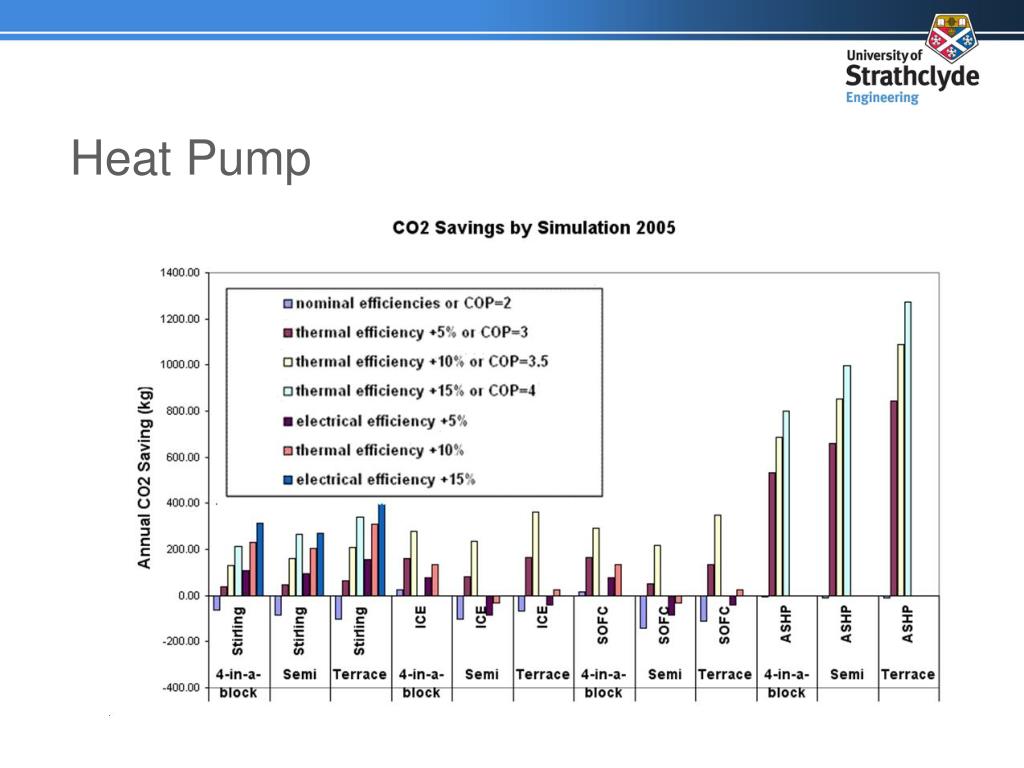Select the ASHP 4-in-a-block maroon COP=3 bar
This screenshot has height=768, width=1024.
coord(772,534)
